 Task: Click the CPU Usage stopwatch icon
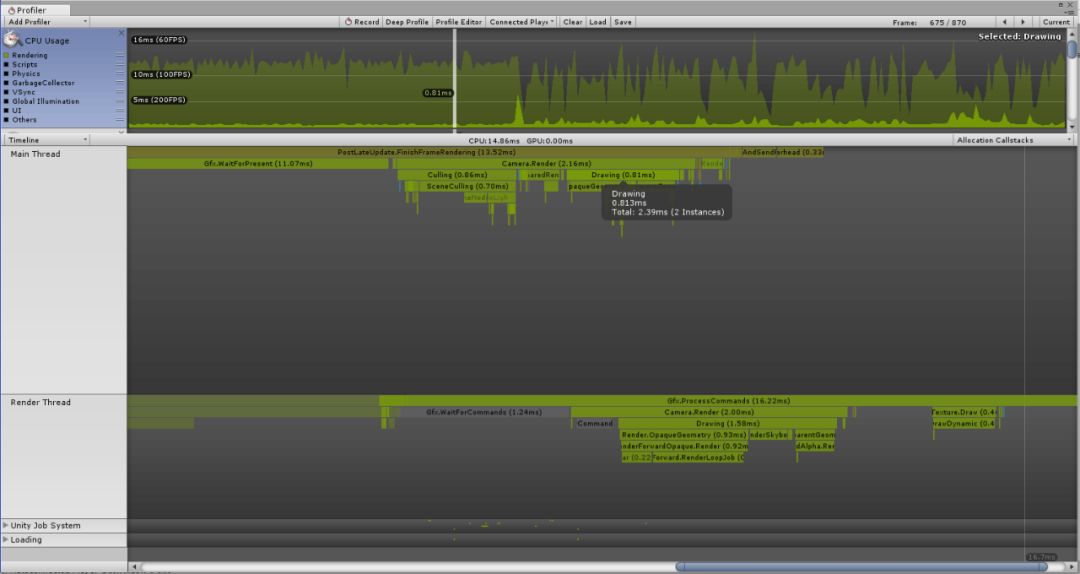pyautogui.click(x=13, y=39)
